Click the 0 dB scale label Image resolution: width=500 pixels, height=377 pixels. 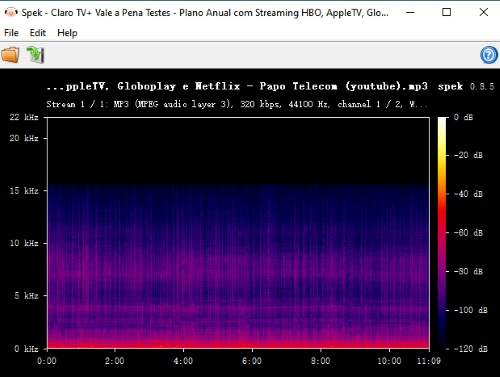pyautogui.click(x=463, y=117)
